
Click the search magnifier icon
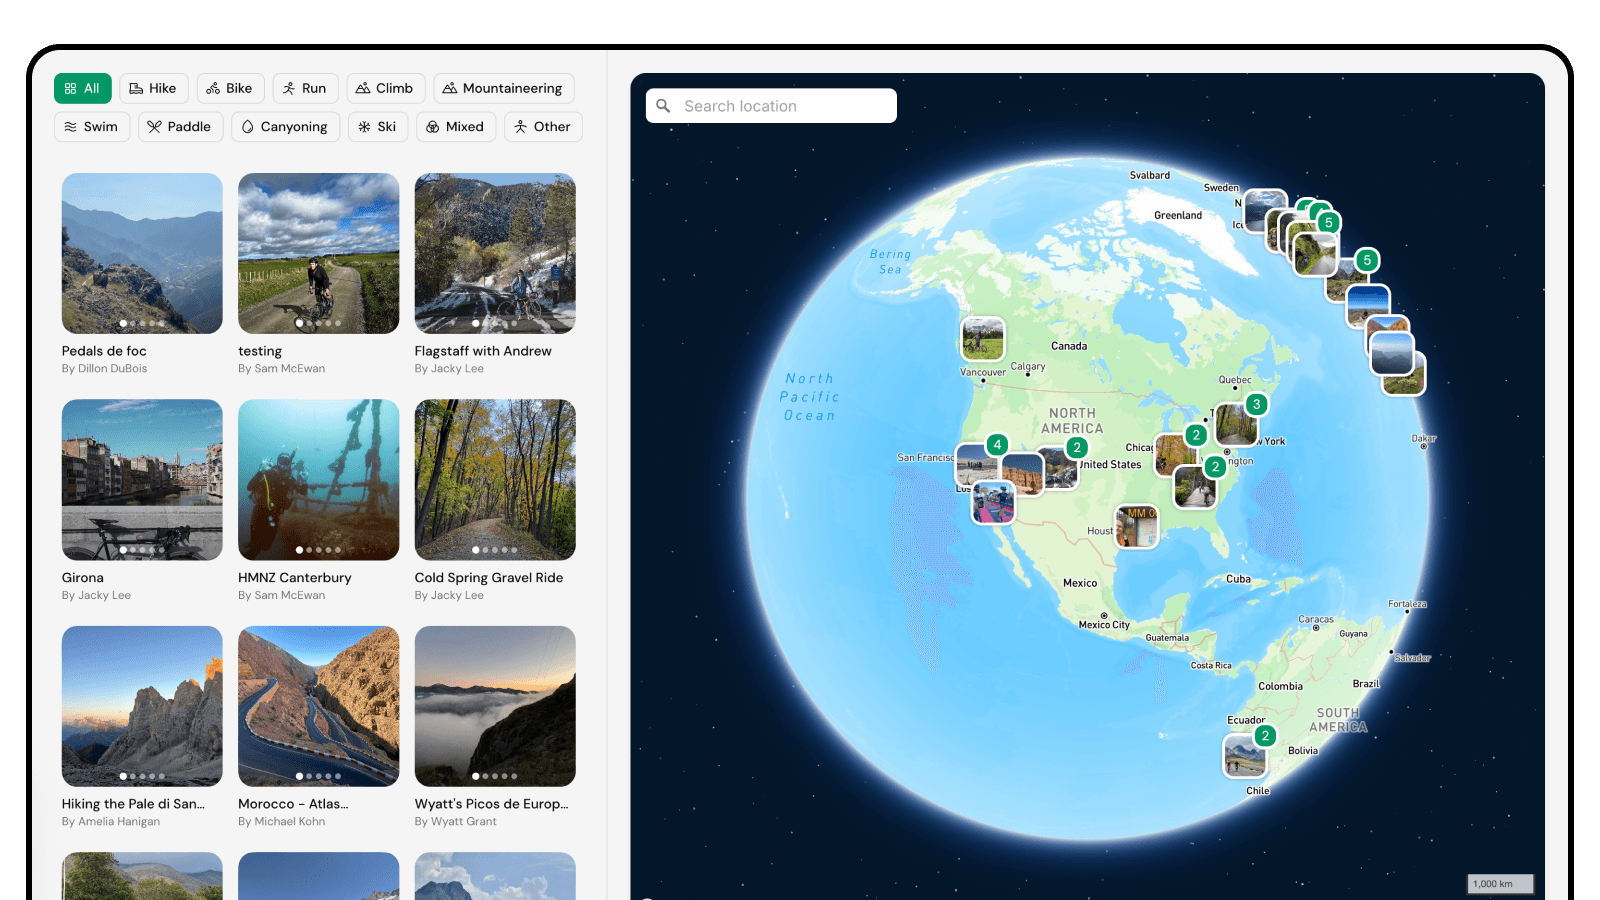coord(663,106)
